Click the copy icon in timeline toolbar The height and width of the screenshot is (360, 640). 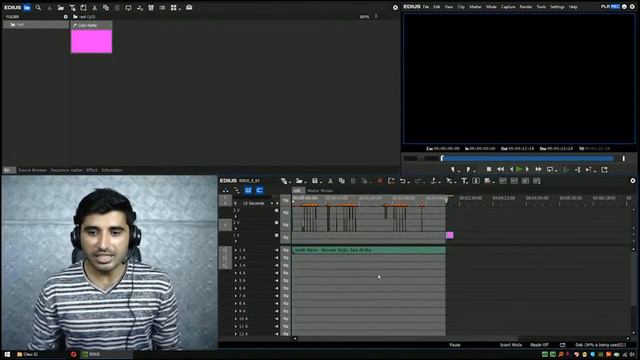(342, 181)
